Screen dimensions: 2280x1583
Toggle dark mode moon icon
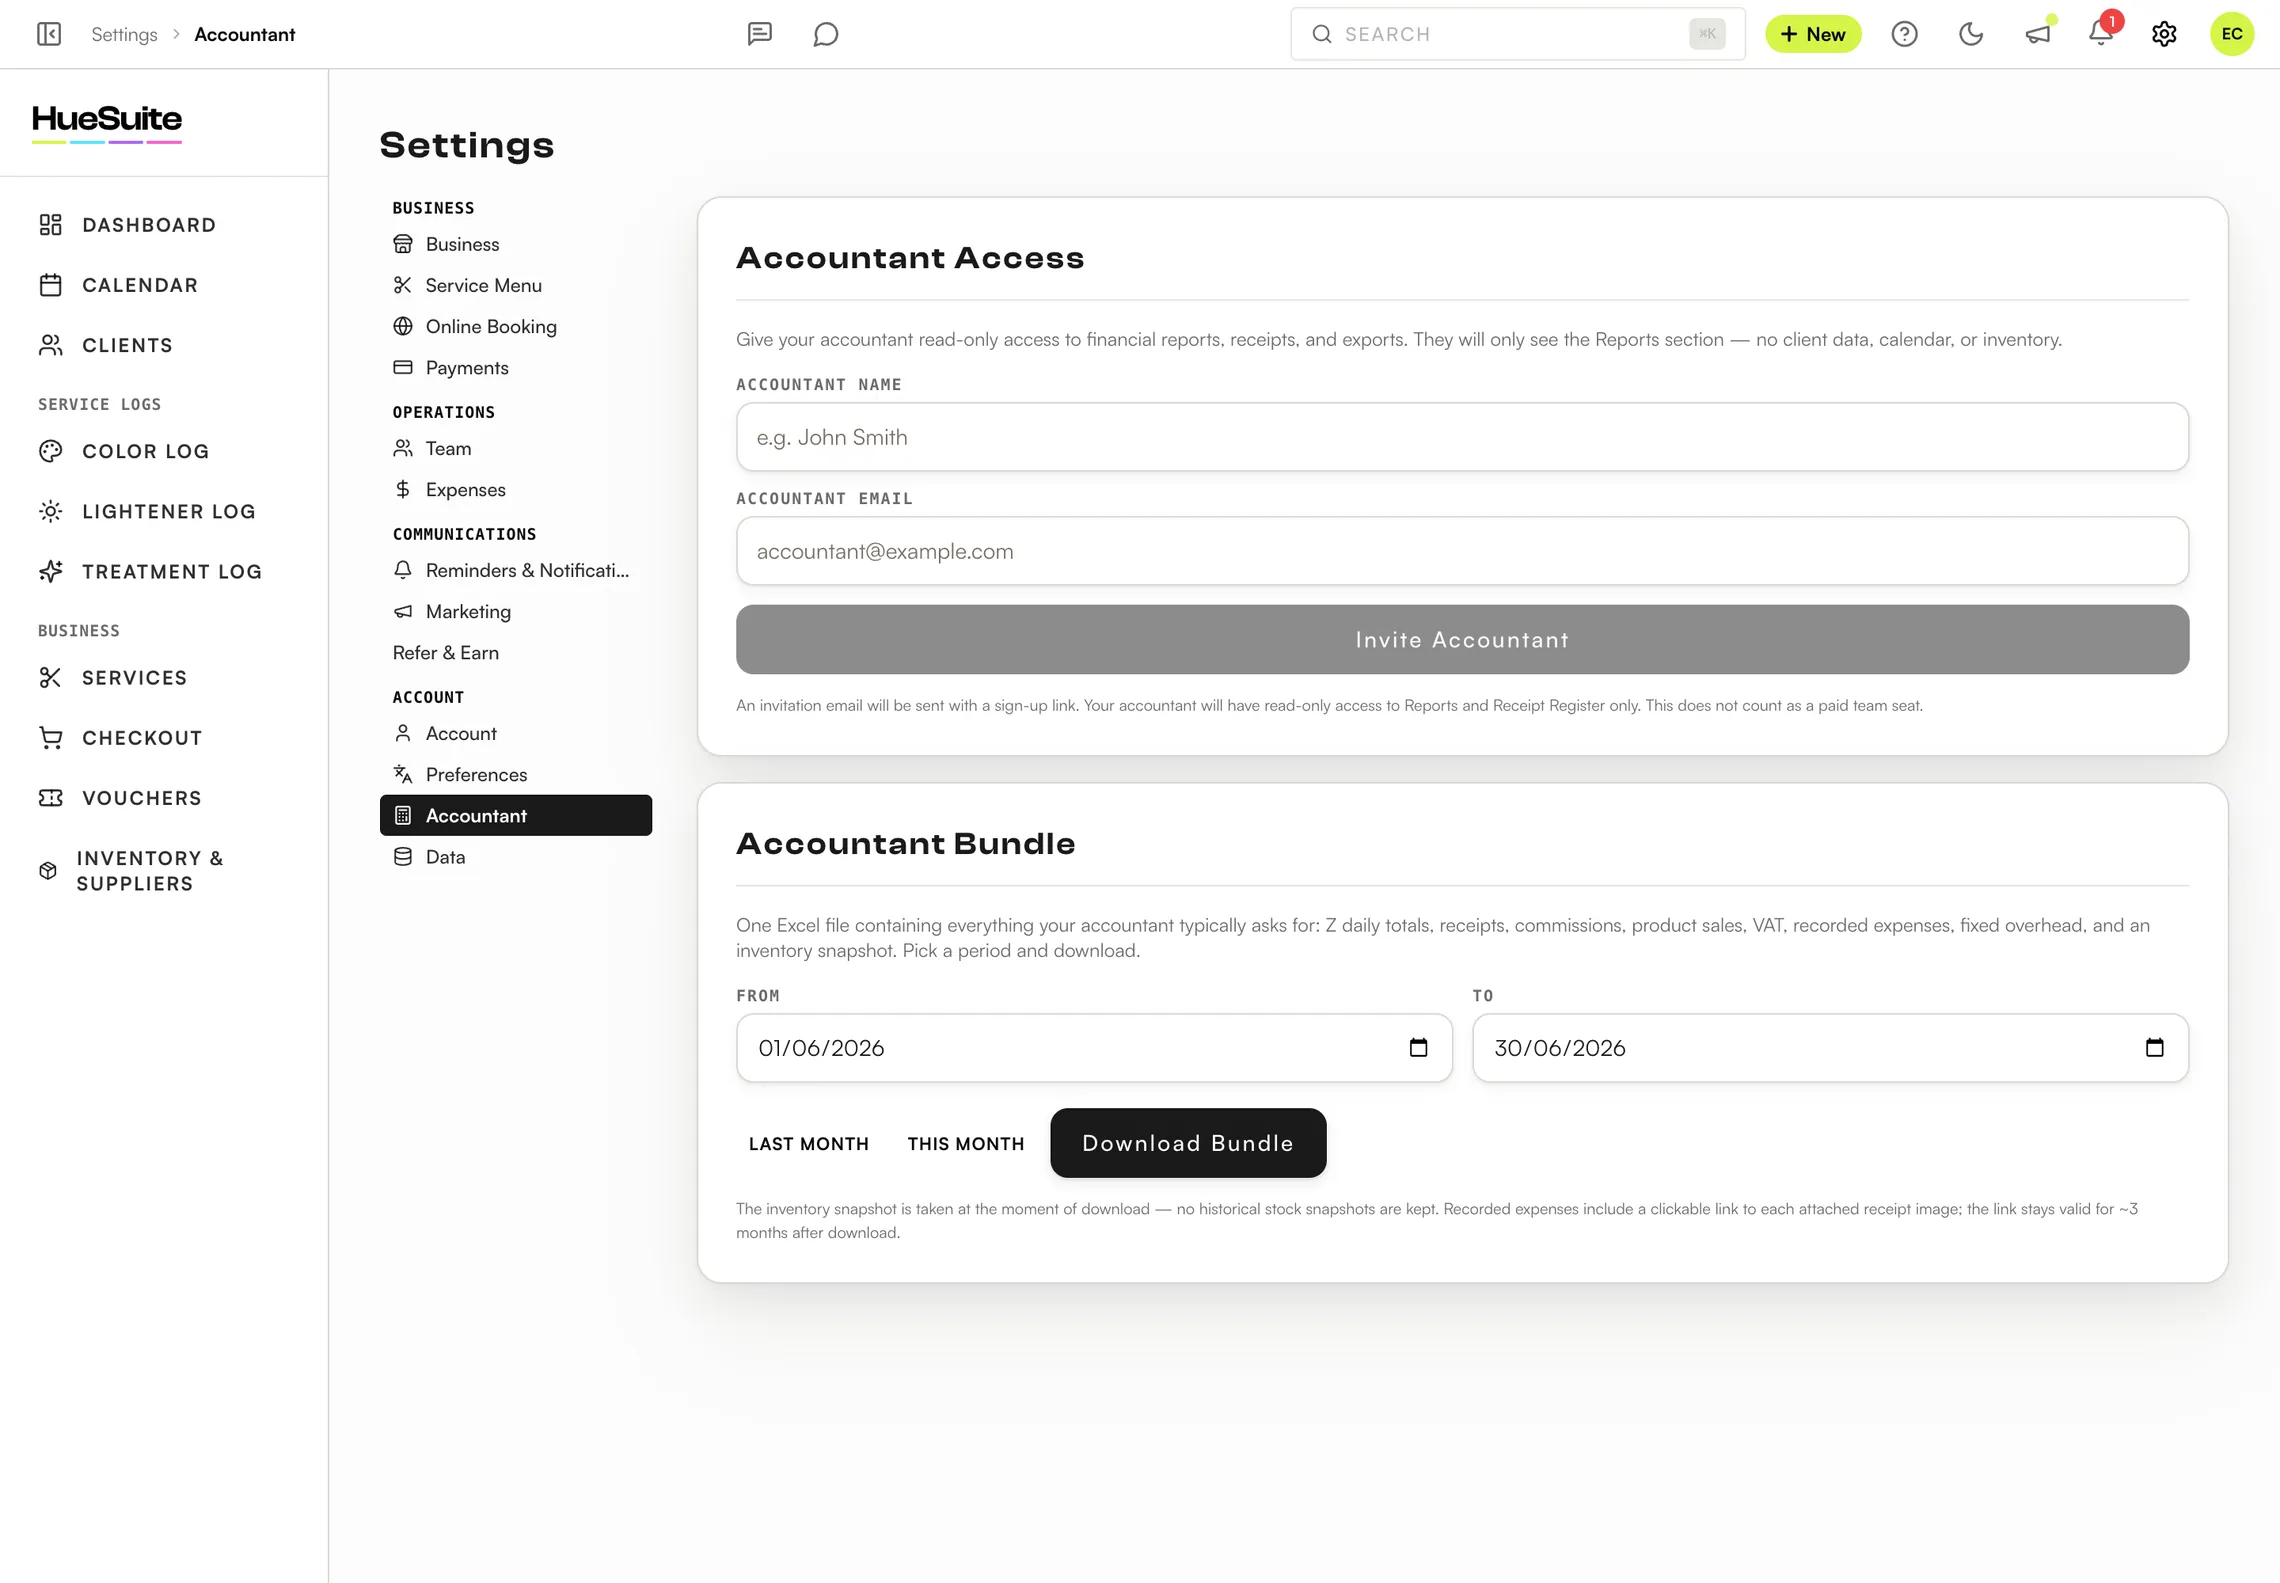(x=1970, y=34)
